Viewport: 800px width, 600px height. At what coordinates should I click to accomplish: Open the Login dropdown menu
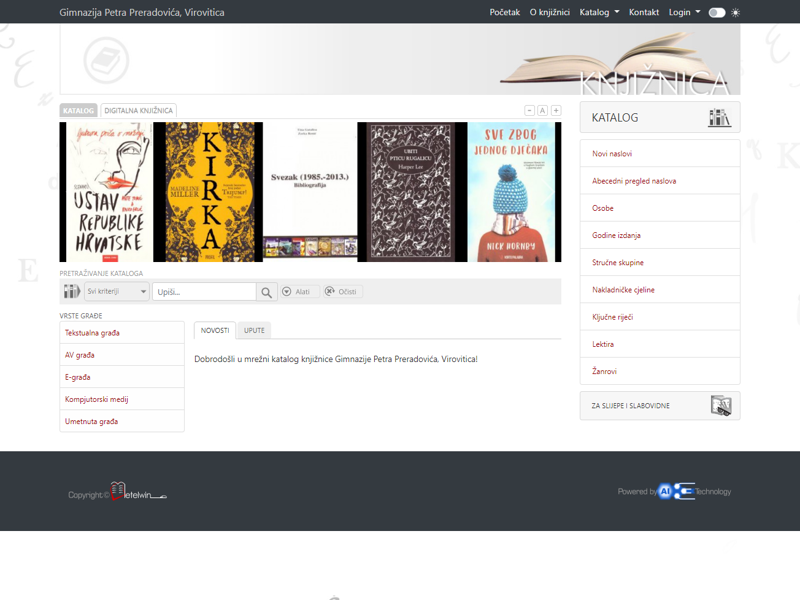click(684, 12)
